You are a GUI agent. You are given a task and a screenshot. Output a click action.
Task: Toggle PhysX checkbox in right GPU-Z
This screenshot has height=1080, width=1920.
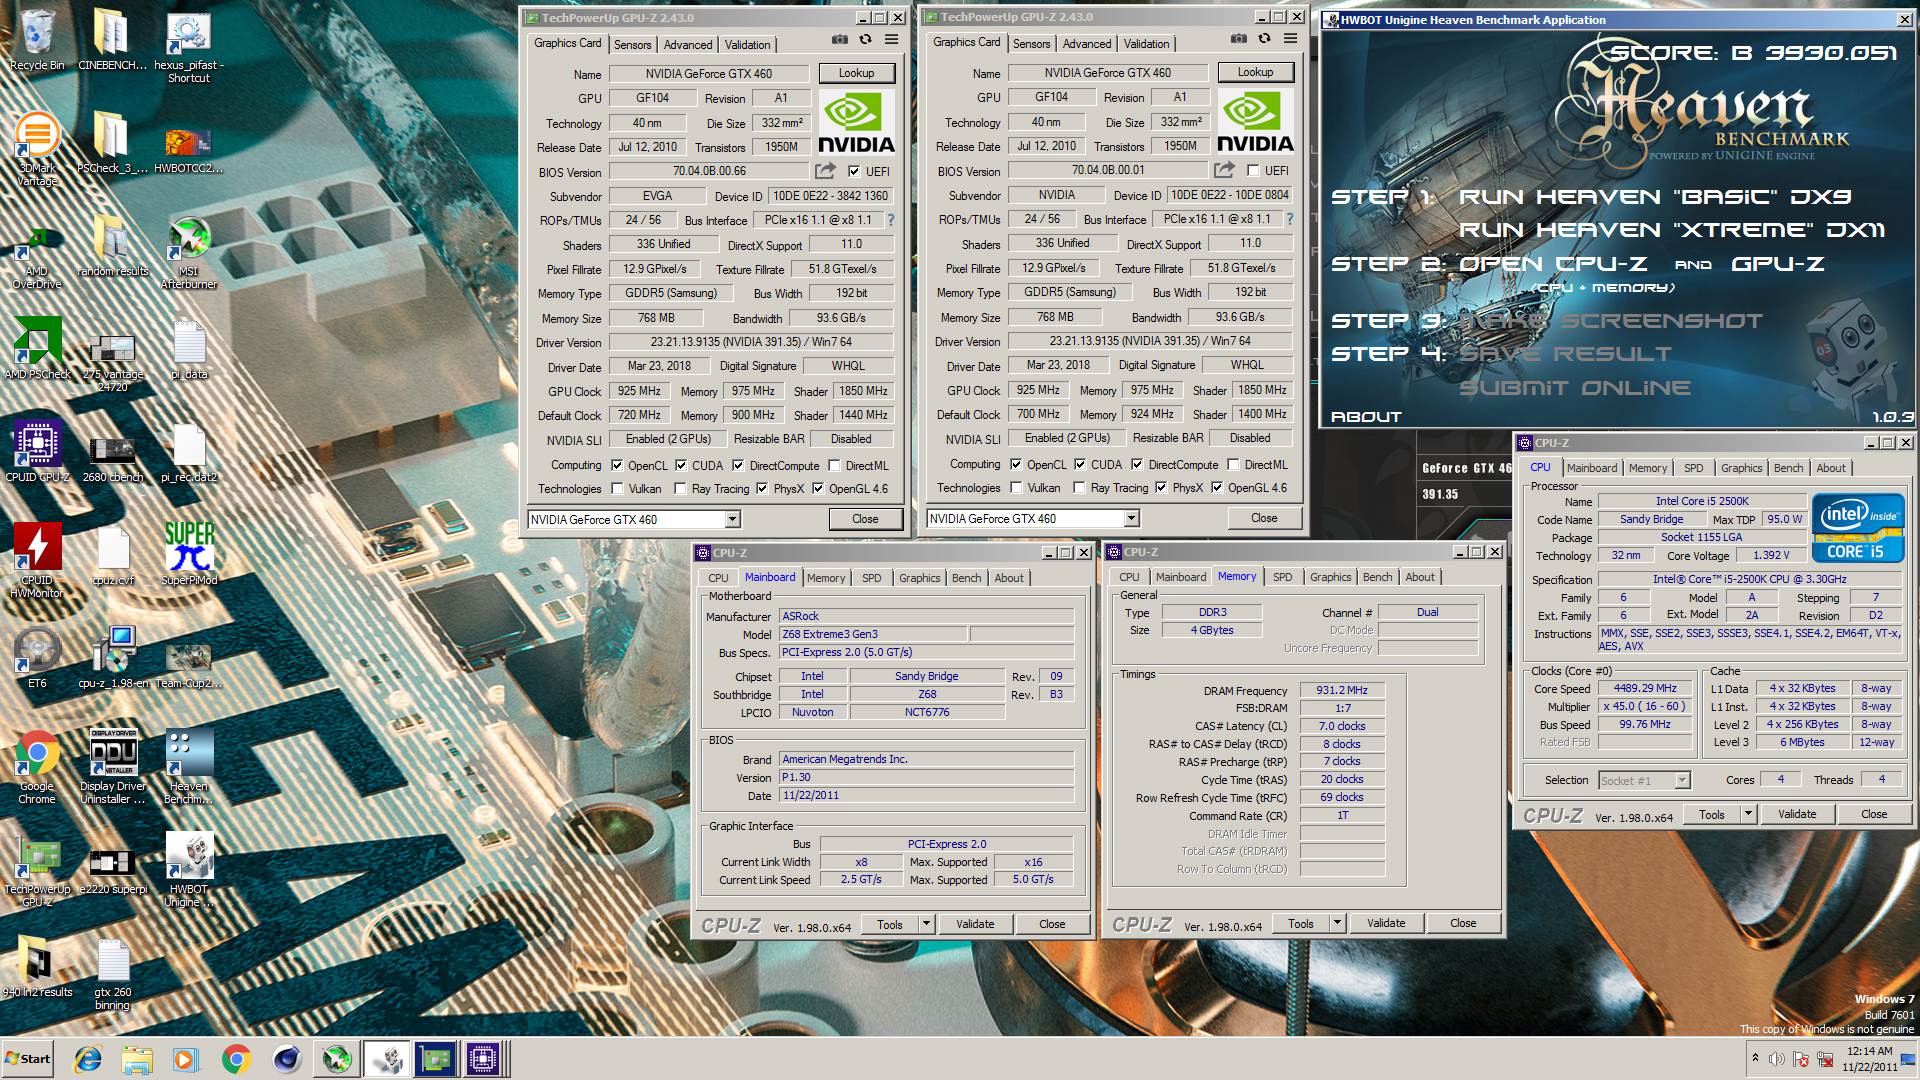(1161, 488)
